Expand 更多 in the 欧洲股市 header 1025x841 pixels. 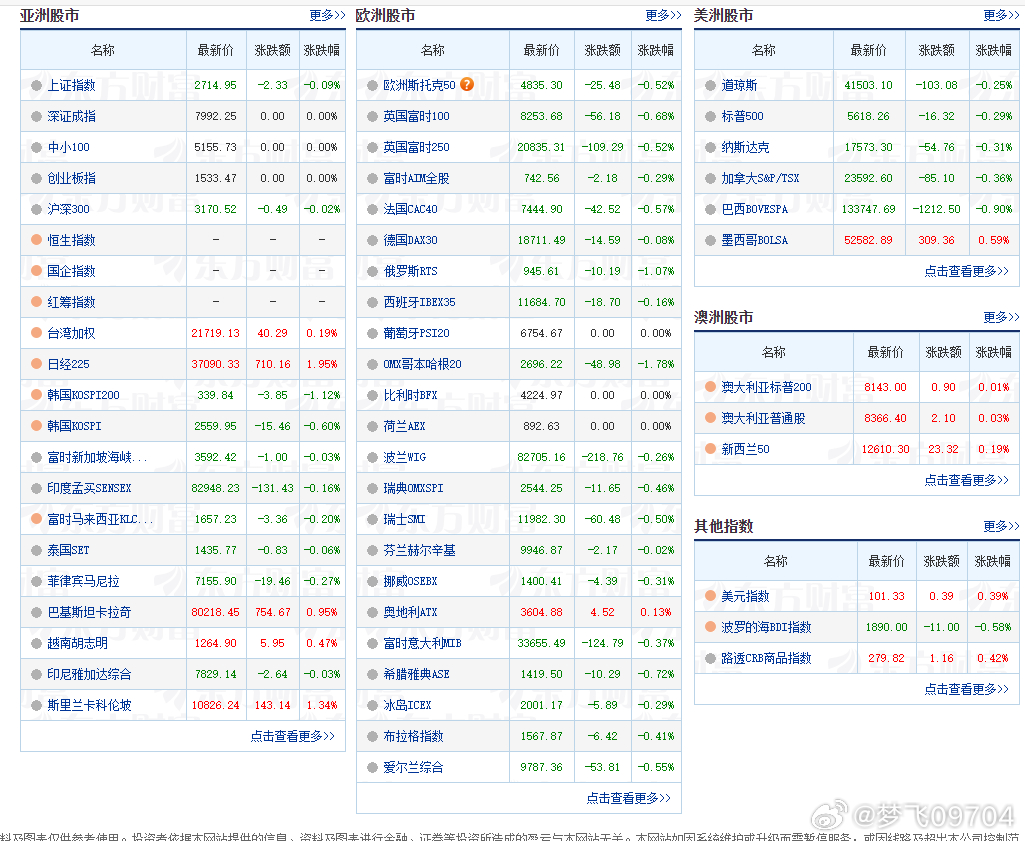(663, 16)
